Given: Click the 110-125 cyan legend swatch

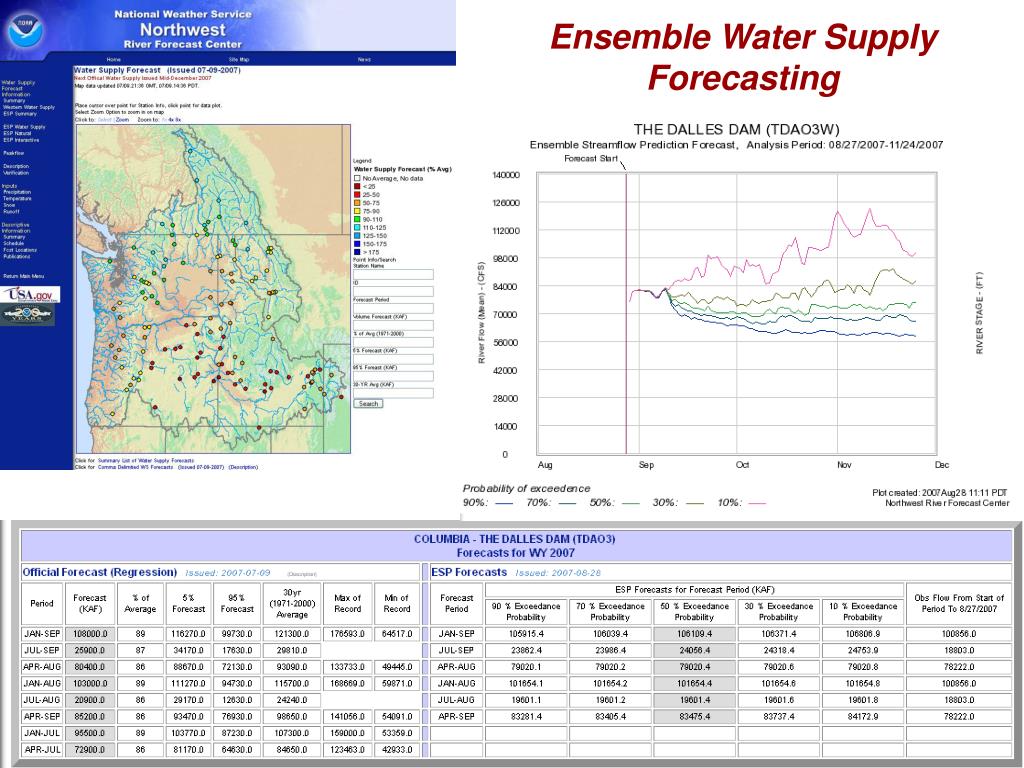Looking at the screenshot, I should click(357, 227).
